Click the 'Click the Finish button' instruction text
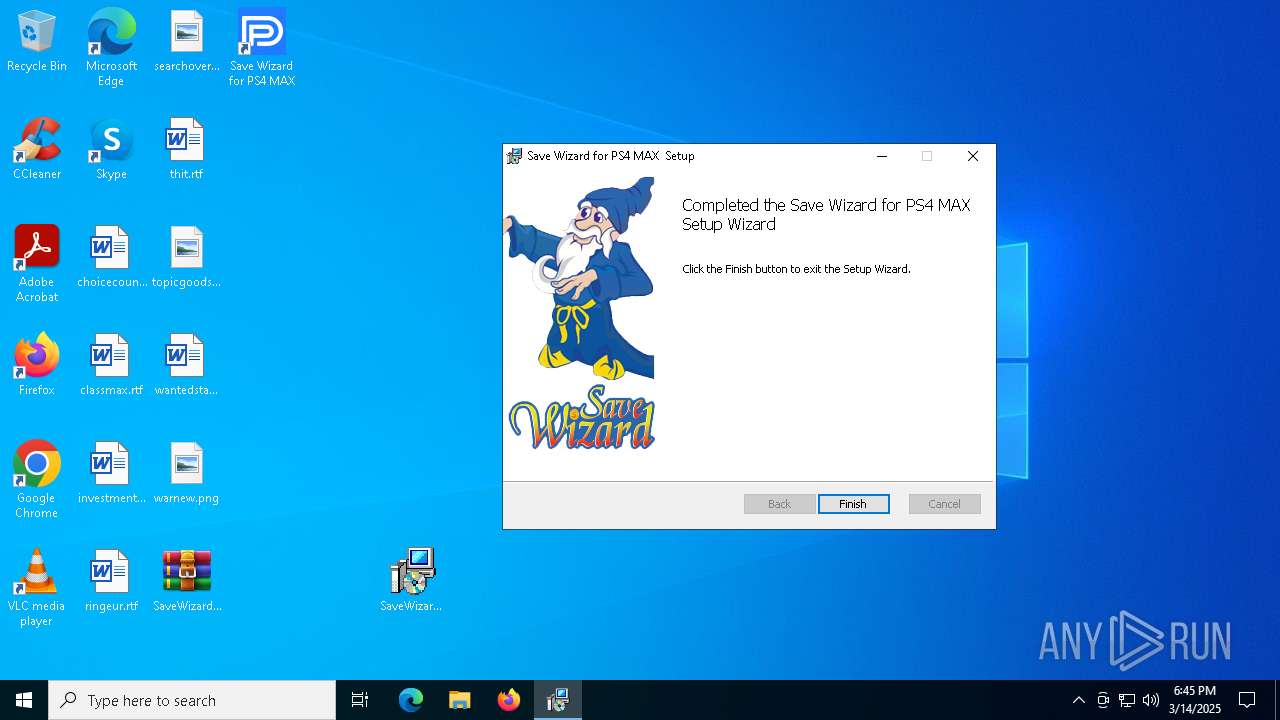1280x720 pixels. coord(796,269)
